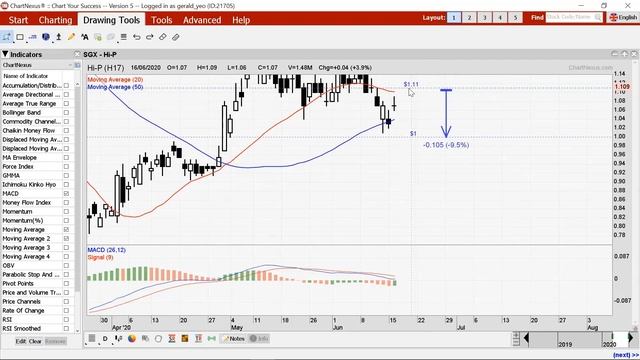Tick the Average True Range checkbox

click(x=66, y=104)
